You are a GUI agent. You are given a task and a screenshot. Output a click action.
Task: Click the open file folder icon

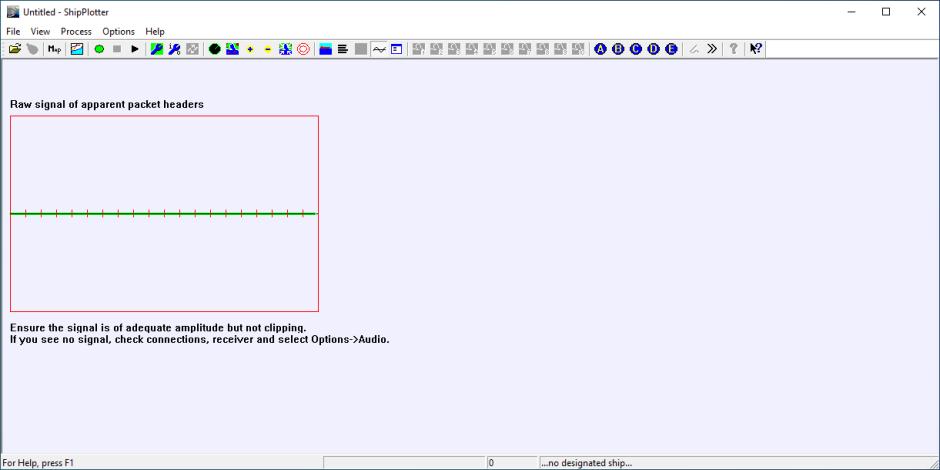coord(14,49)
